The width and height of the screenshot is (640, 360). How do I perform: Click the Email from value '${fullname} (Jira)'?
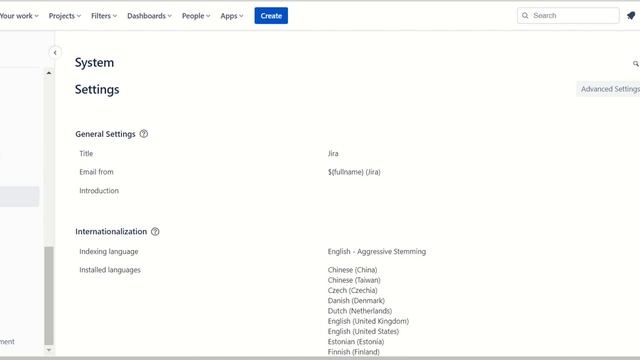tap(354, 172)
